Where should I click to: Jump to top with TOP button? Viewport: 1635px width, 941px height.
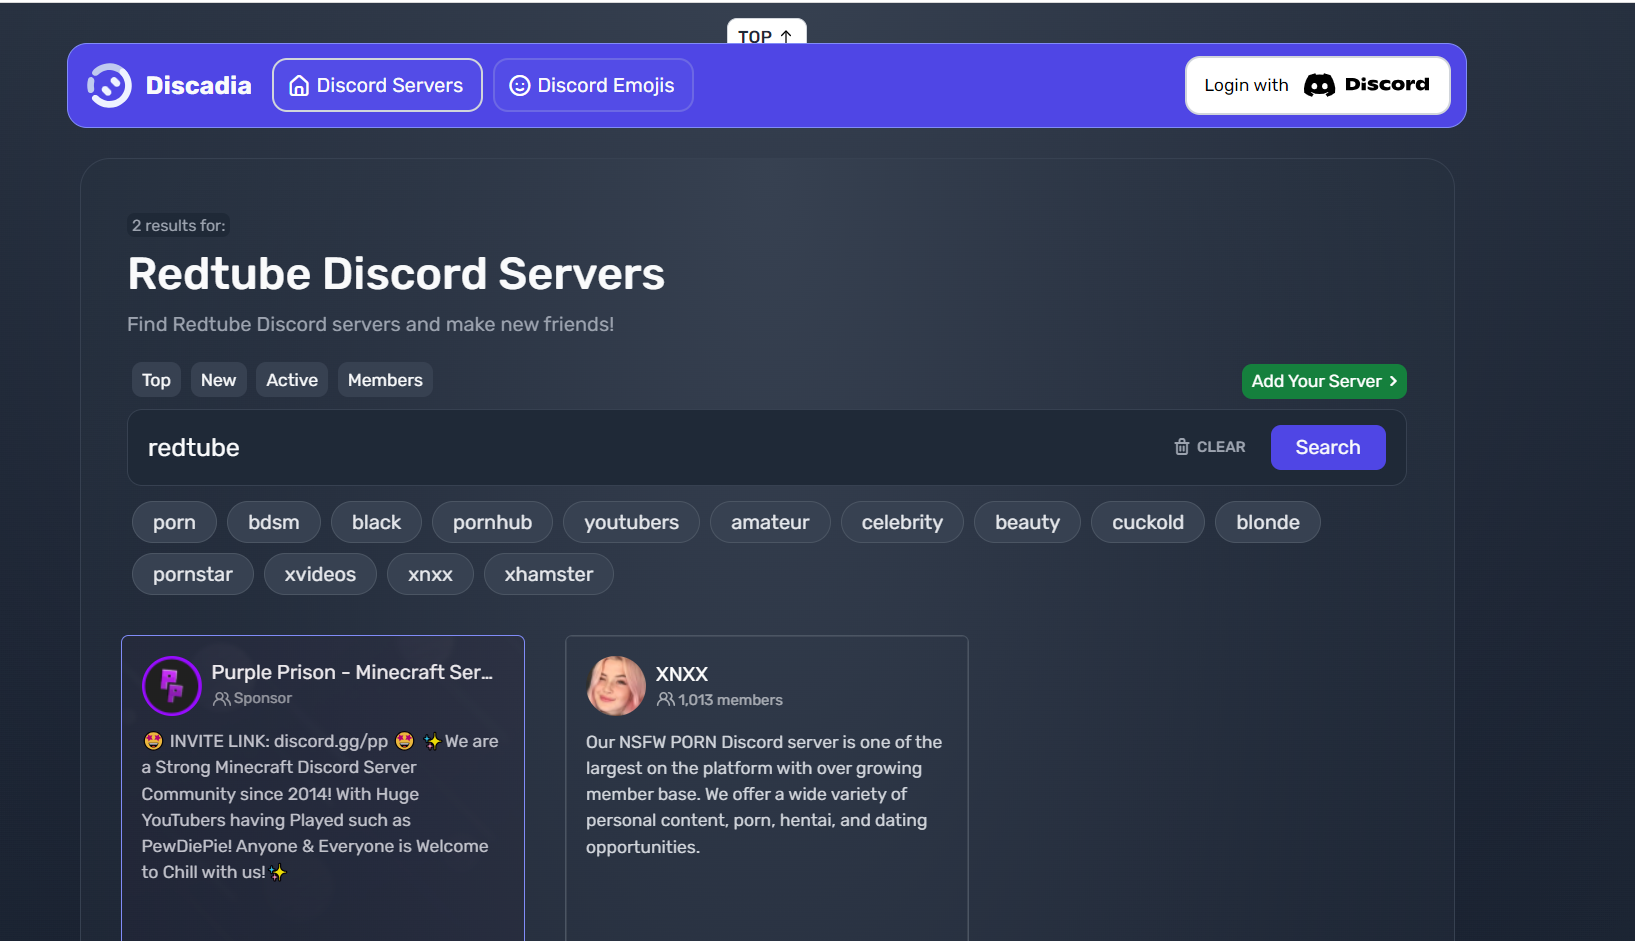(766, 32)
